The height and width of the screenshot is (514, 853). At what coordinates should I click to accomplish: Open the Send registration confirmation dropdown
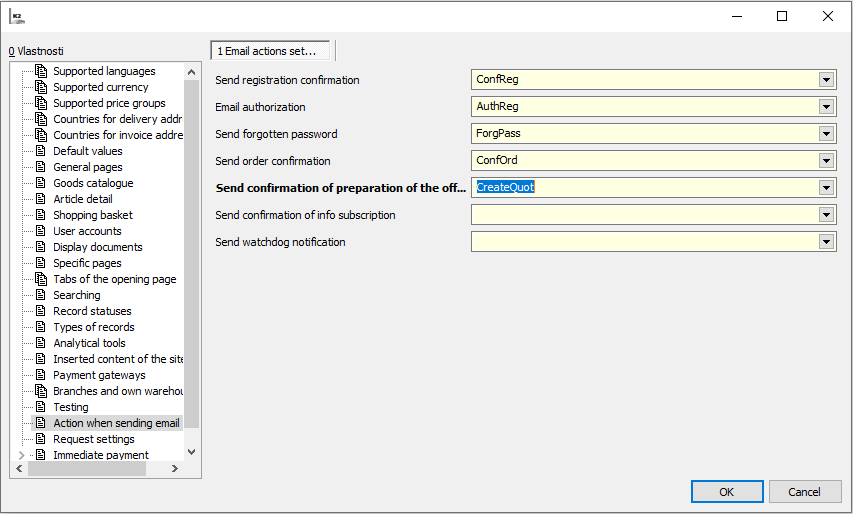pyautogui.click(x=826, y=80)
